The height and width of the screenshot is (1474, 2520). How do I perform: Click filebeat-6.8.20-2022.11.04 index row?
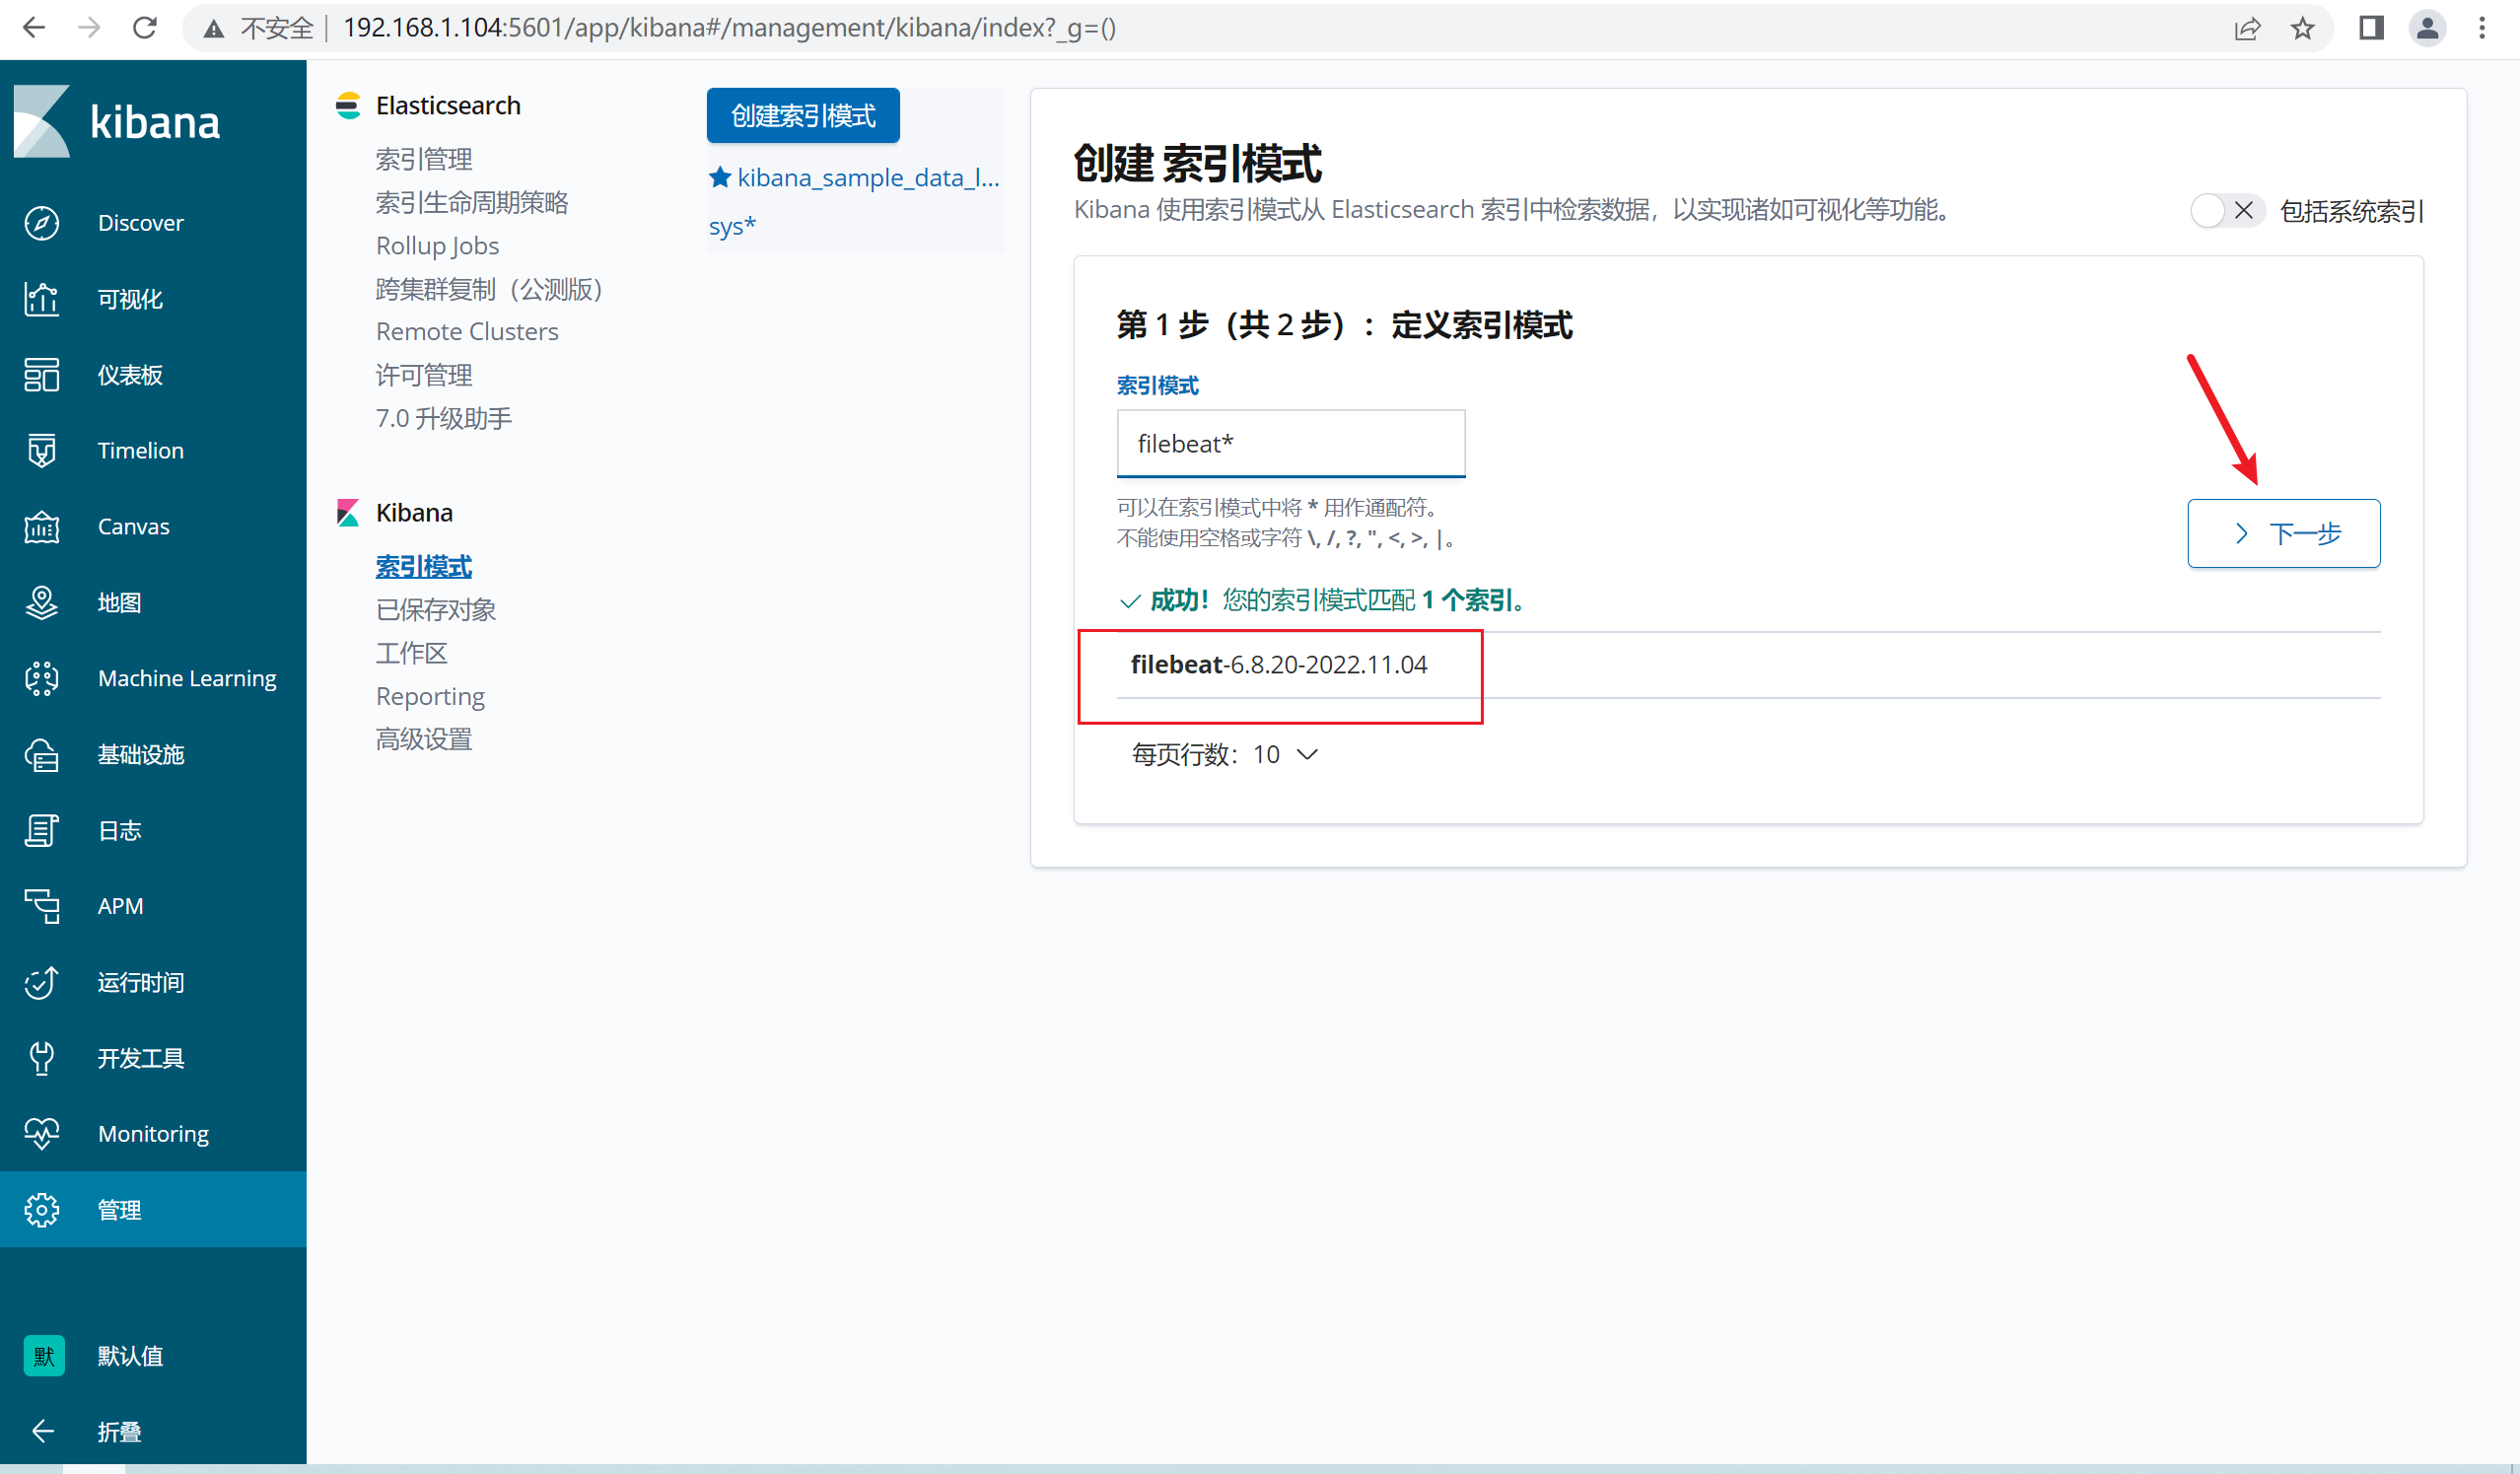point(1748,665)
